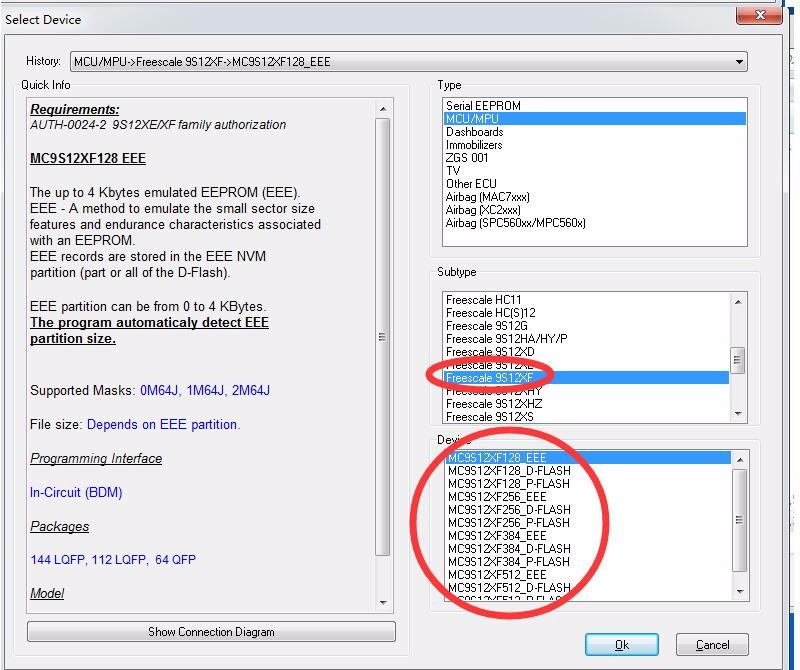Select Freescale 9S12XD subtype
This screenshot has width=800, height=670.
tap(587, 352)
